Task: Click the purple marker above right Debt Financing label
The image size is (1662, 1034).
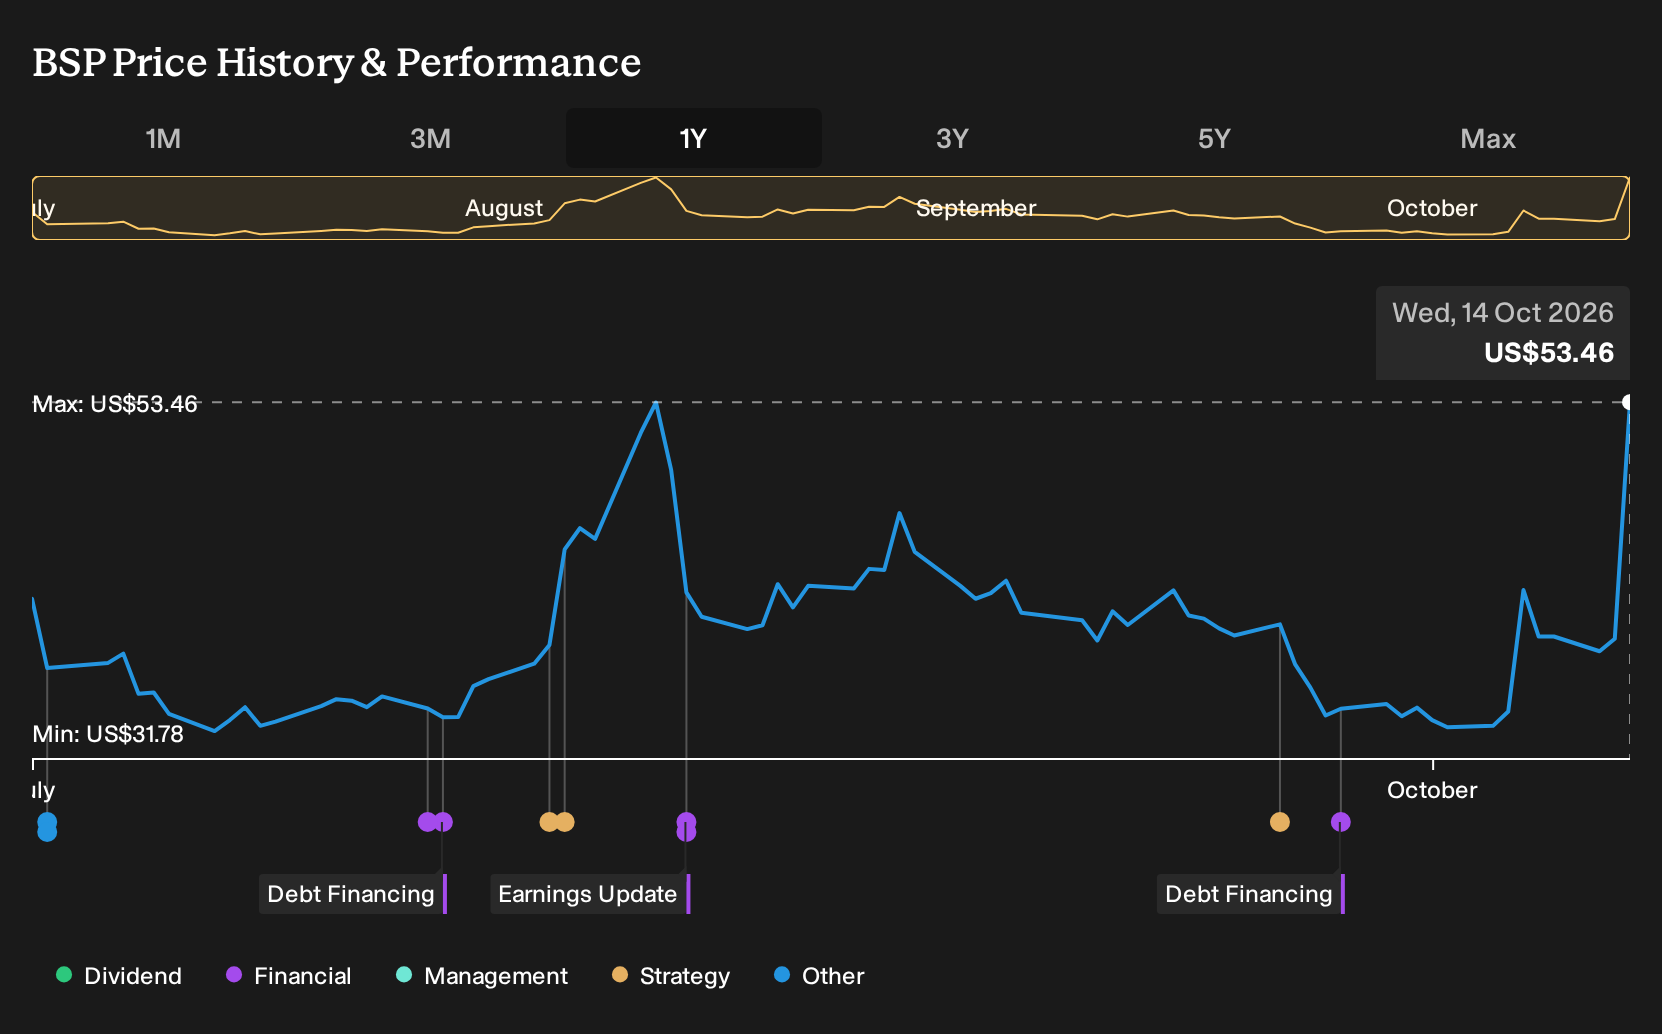Action: click(1341, 822)
